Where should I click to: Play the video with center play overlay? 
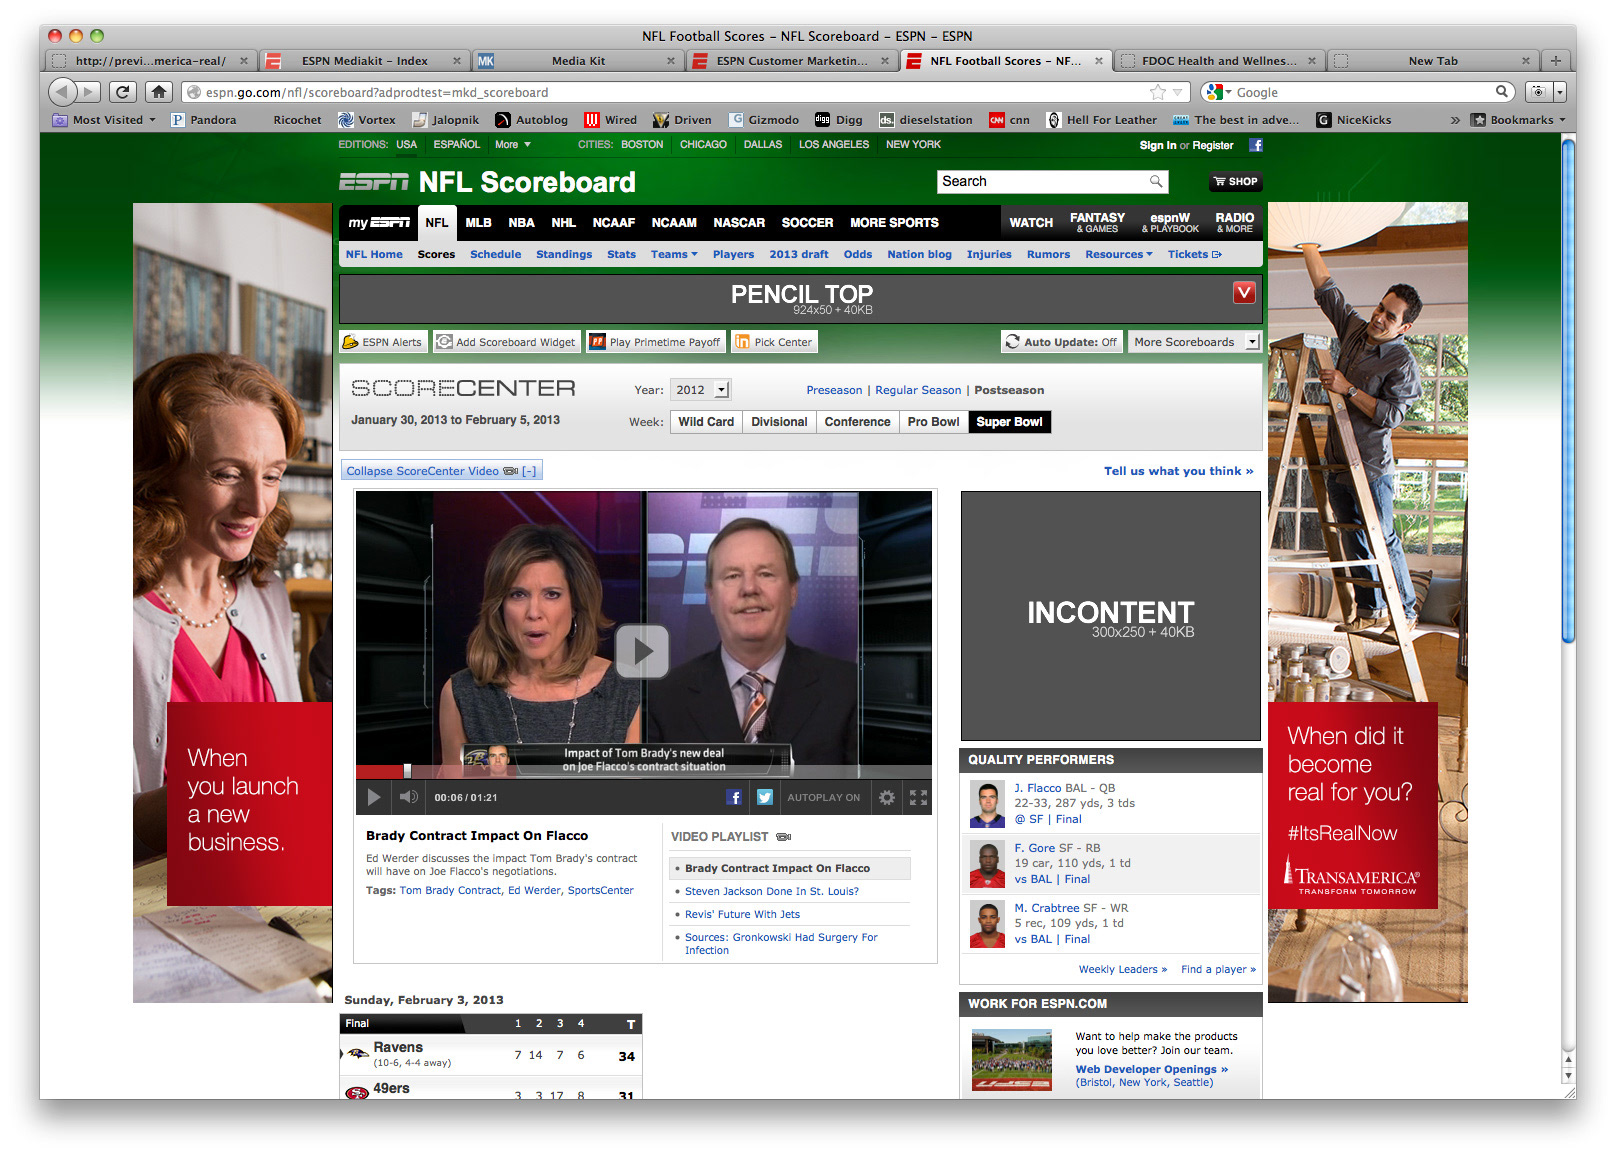(x=642, y=651)
